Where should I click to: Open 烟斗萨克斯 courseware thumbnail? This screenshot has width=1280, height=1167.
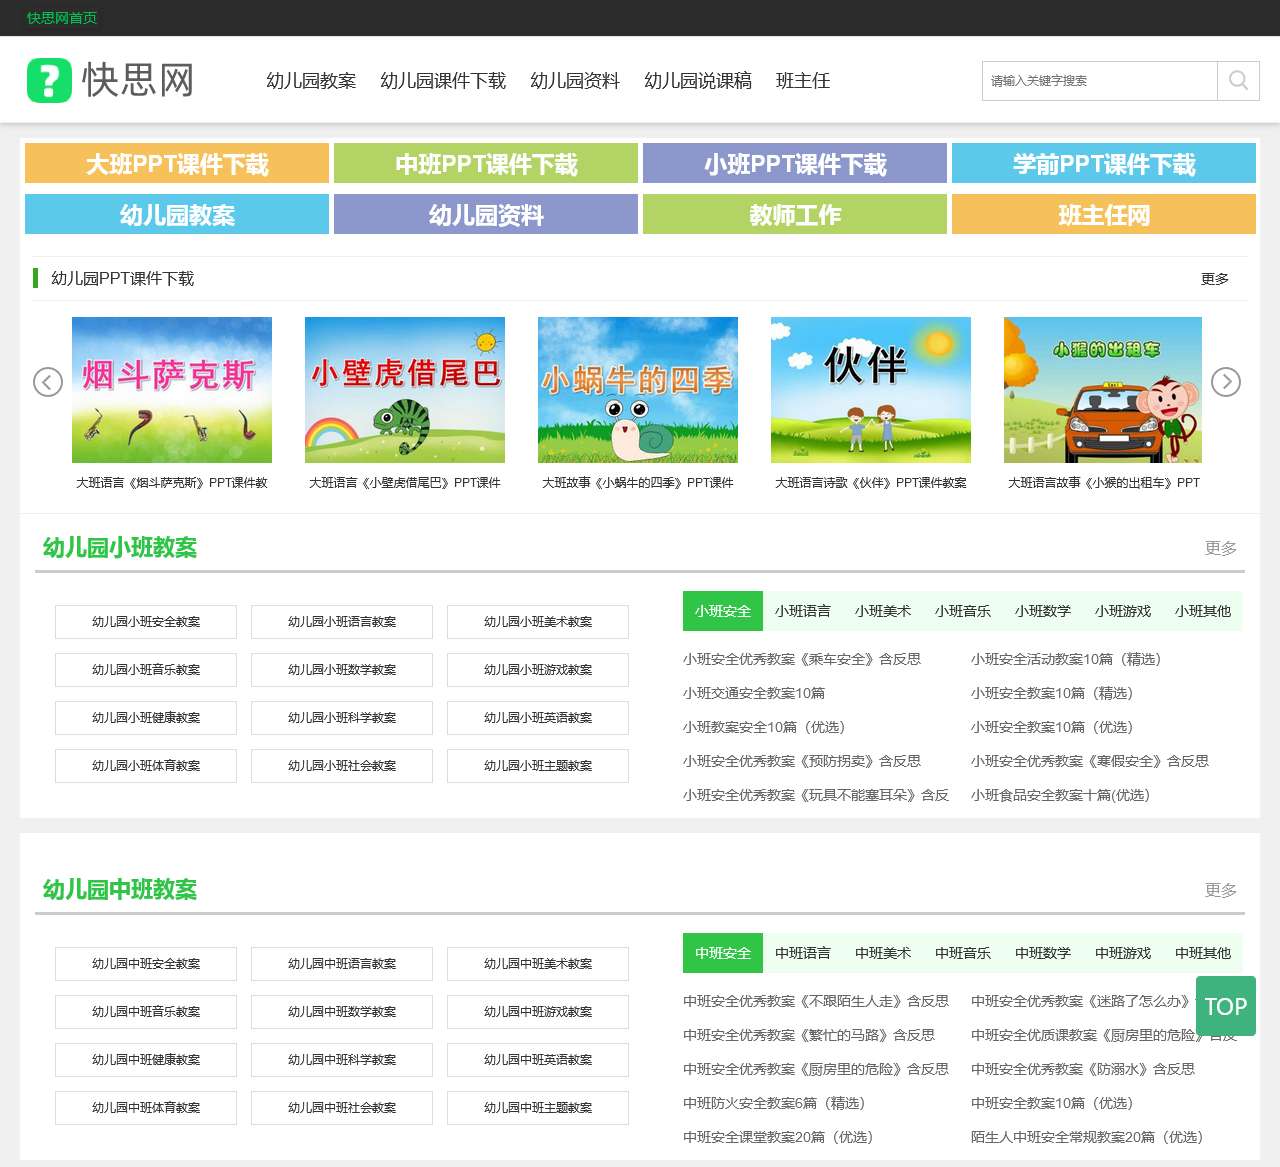(172, 390)
